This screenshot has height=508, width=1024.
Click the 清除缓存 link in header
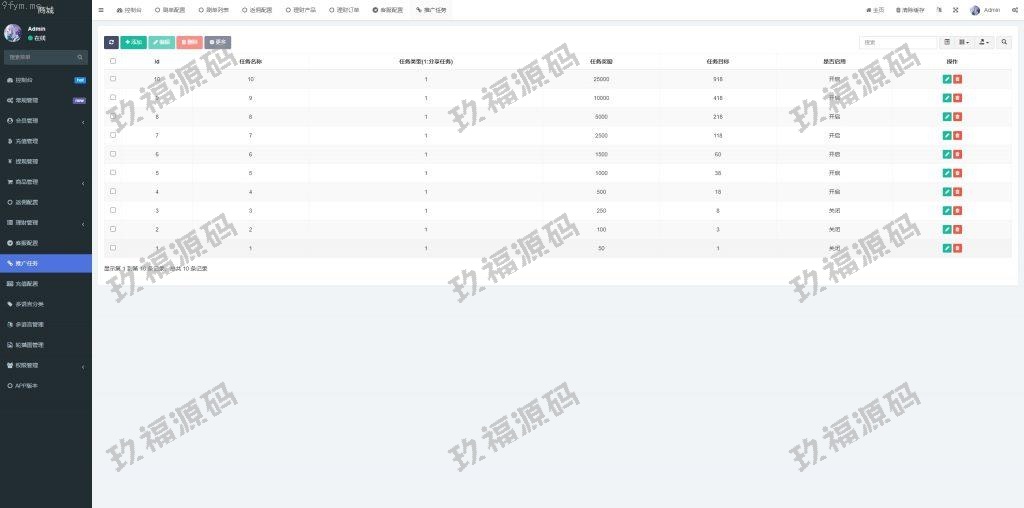(910, 10)
